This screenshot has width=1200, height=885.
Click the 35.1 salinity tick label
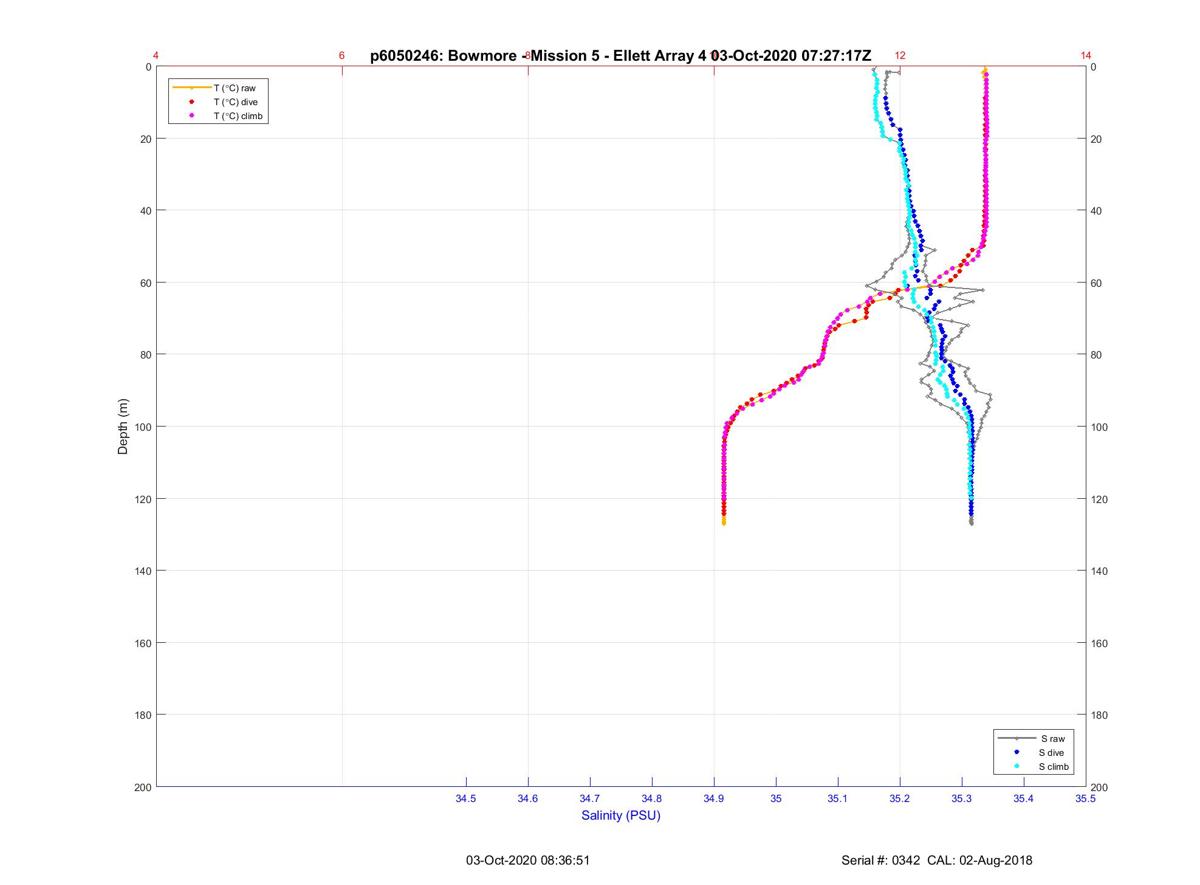[x=838, y=799]
